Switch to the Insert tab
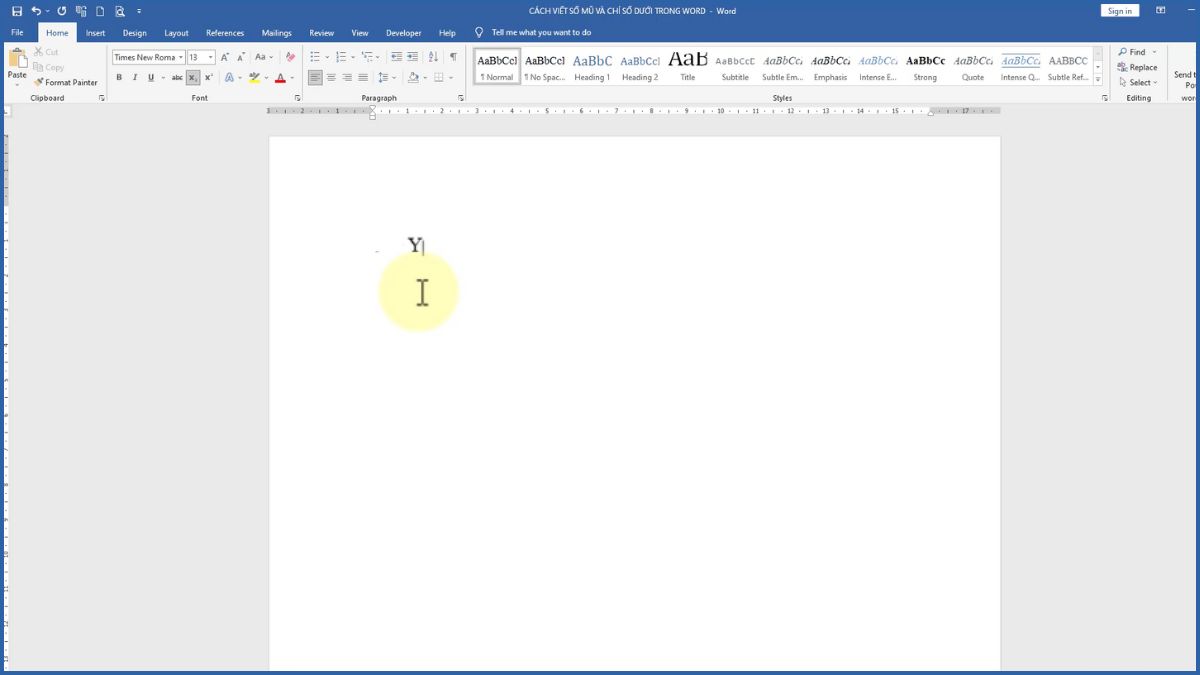This screenshot has height=675, width=1200. click(x=95, y=33)
